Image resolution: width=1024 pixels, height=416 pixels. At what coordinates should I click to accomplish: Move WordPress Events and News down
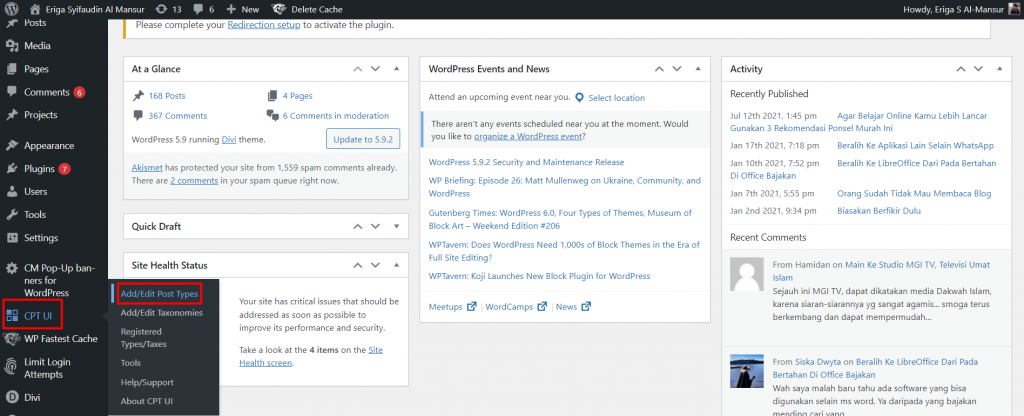[677, 69]
